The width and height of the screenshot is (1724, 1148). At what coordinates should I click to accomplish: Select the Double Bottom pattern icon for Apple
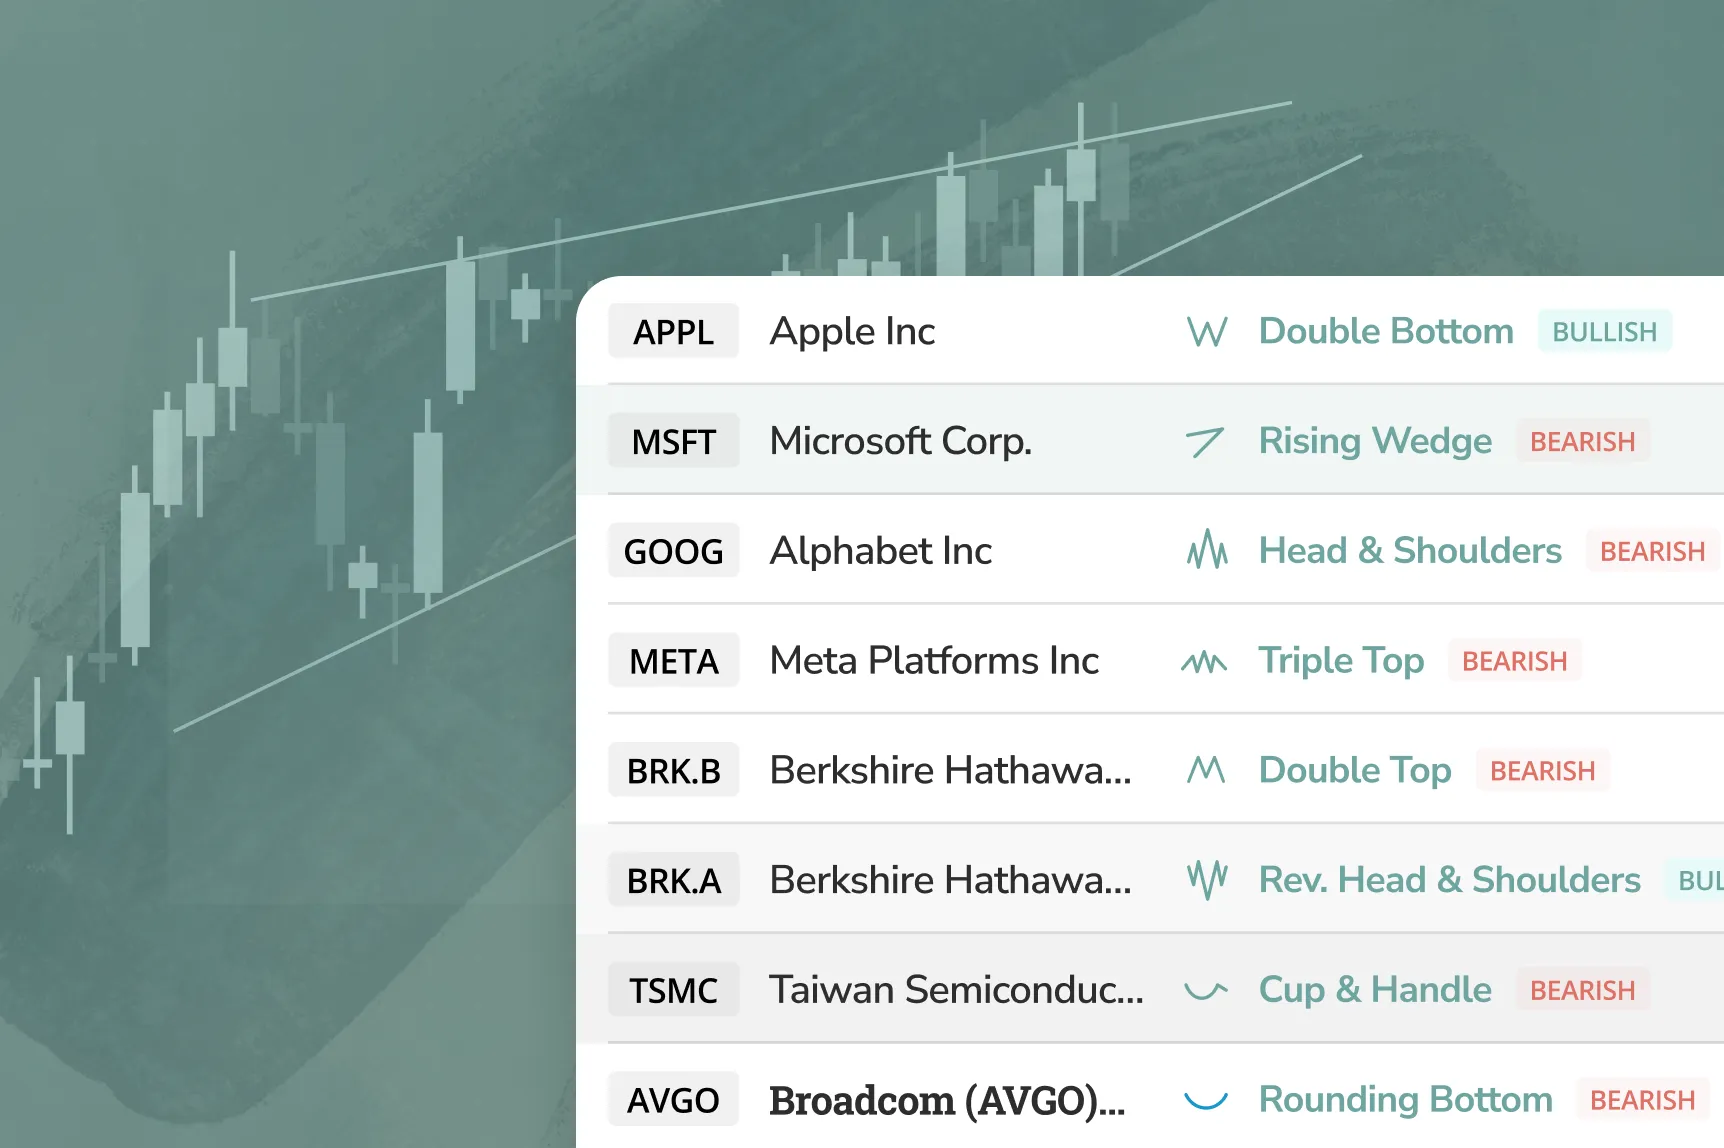click(x=1206, y=331)
